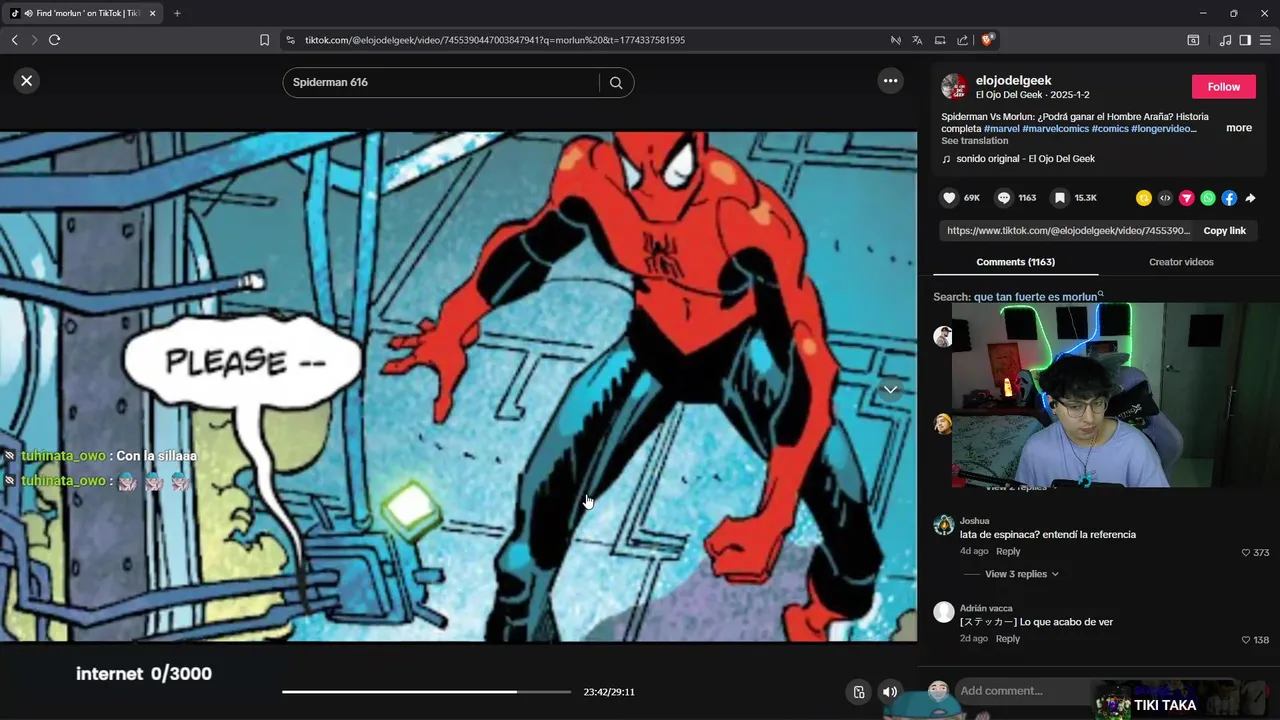
Task: Open Adrián vacca's profile name
Action: click(986, 608)
